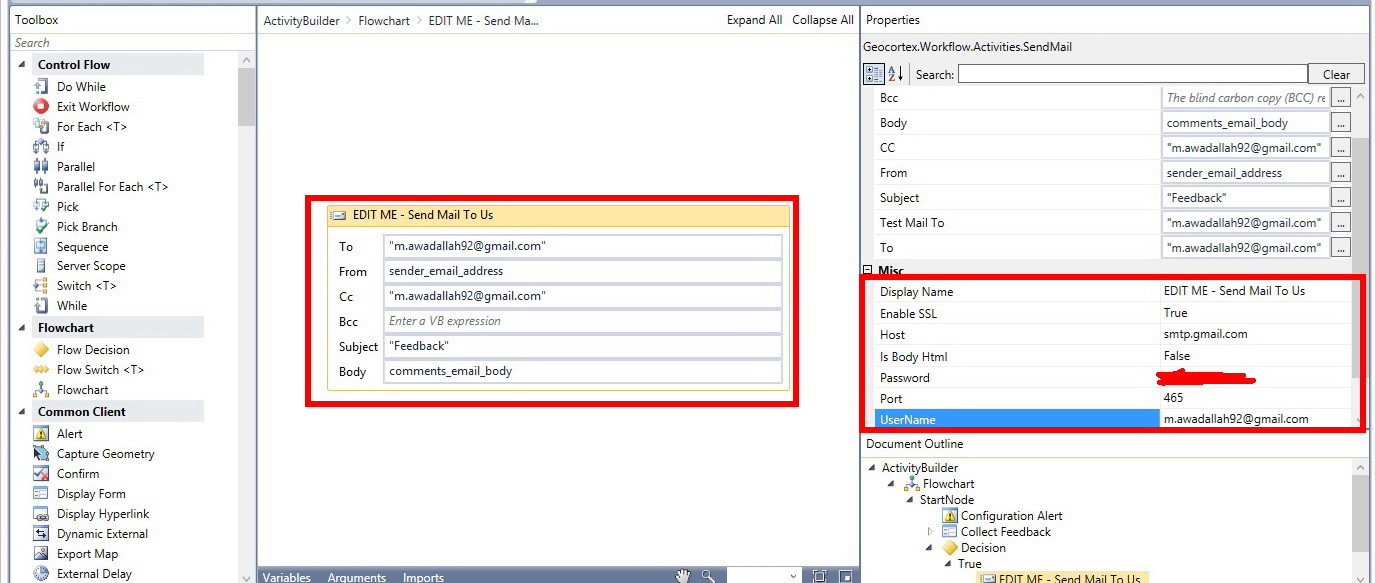
Task: Select the Pick Branch icon
Action: pos(41,226)
